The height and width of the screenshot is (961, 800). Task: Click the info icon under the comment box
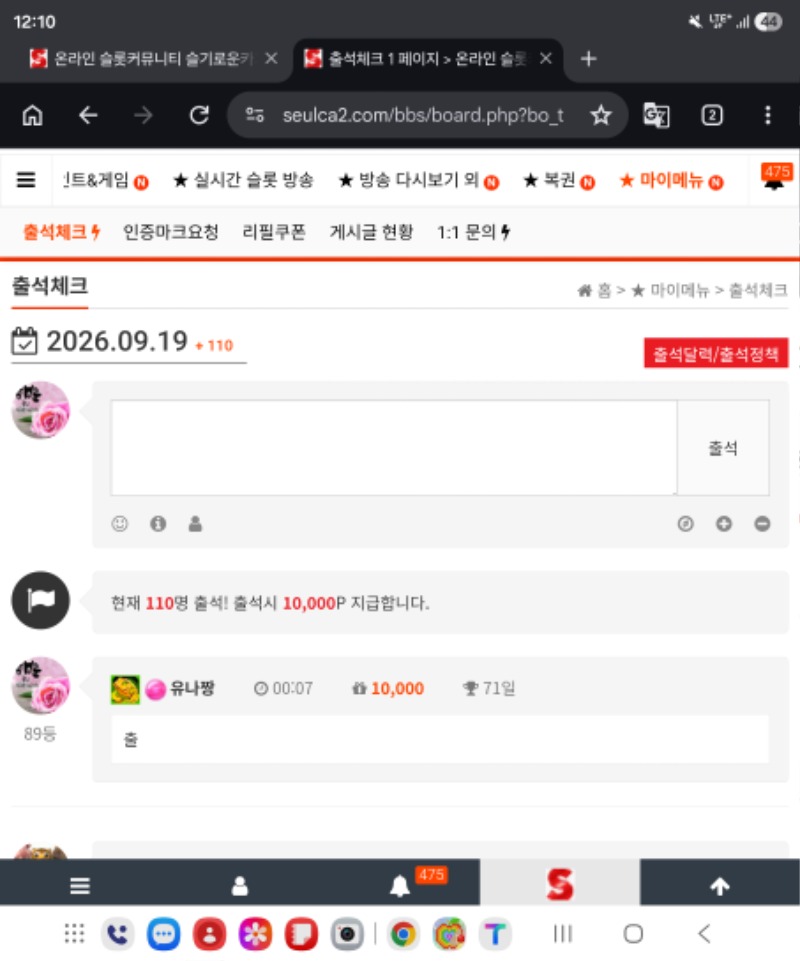[158, 523]
